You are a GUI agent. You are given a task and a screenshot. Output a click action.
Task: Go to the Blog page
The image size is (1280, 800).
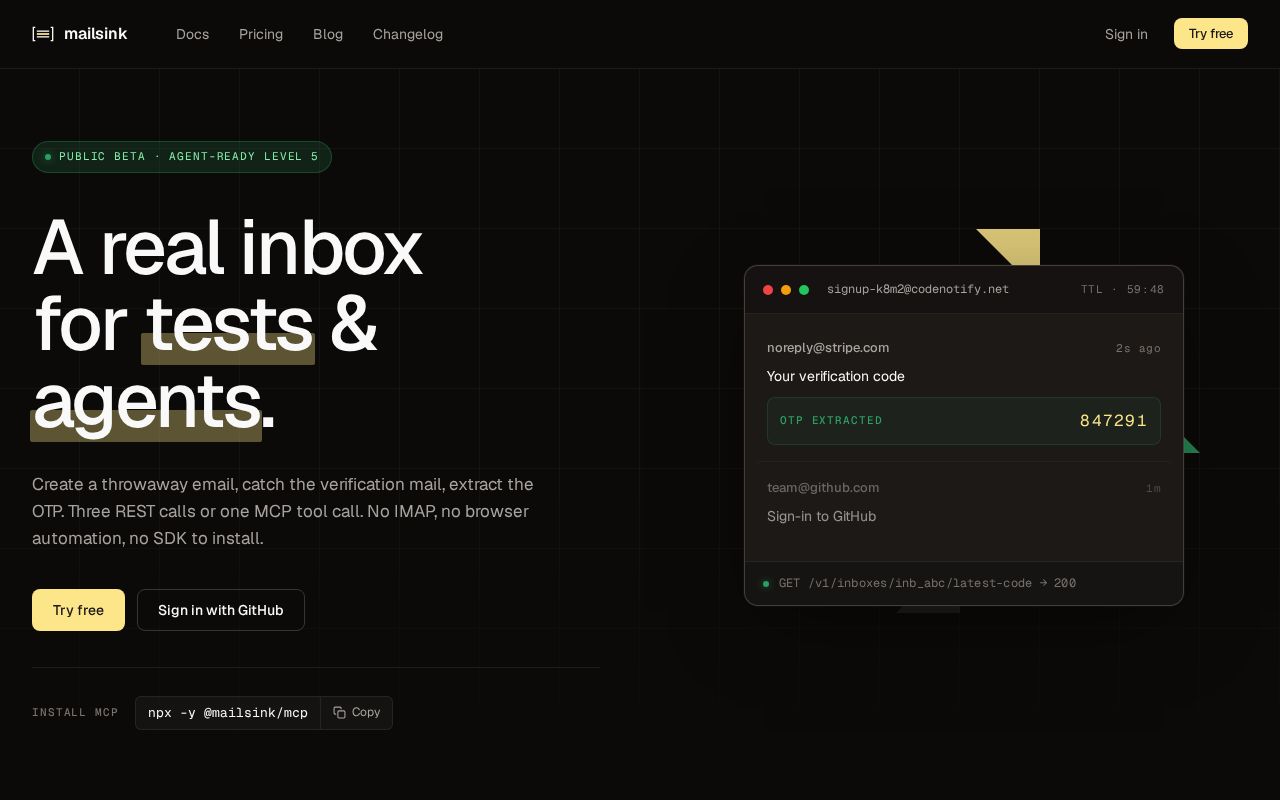(x=328, y=34)
